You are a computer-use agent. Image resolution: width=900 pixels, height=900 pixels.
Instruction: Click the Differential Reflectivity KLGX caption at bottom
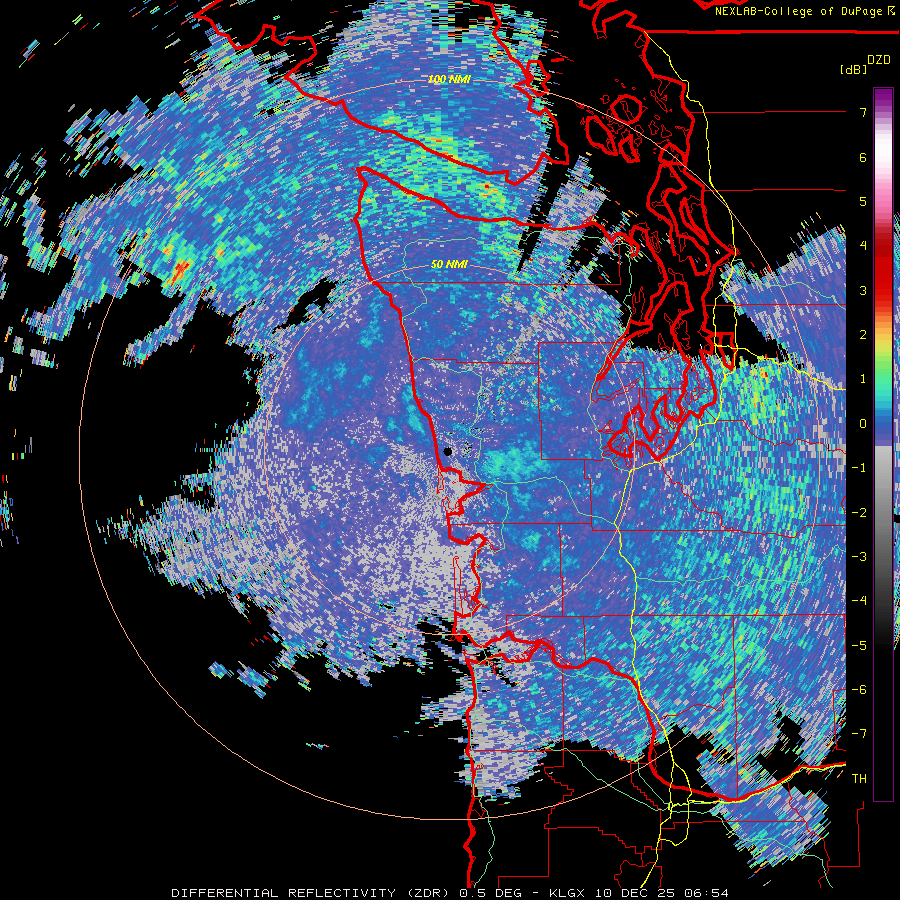450,893
